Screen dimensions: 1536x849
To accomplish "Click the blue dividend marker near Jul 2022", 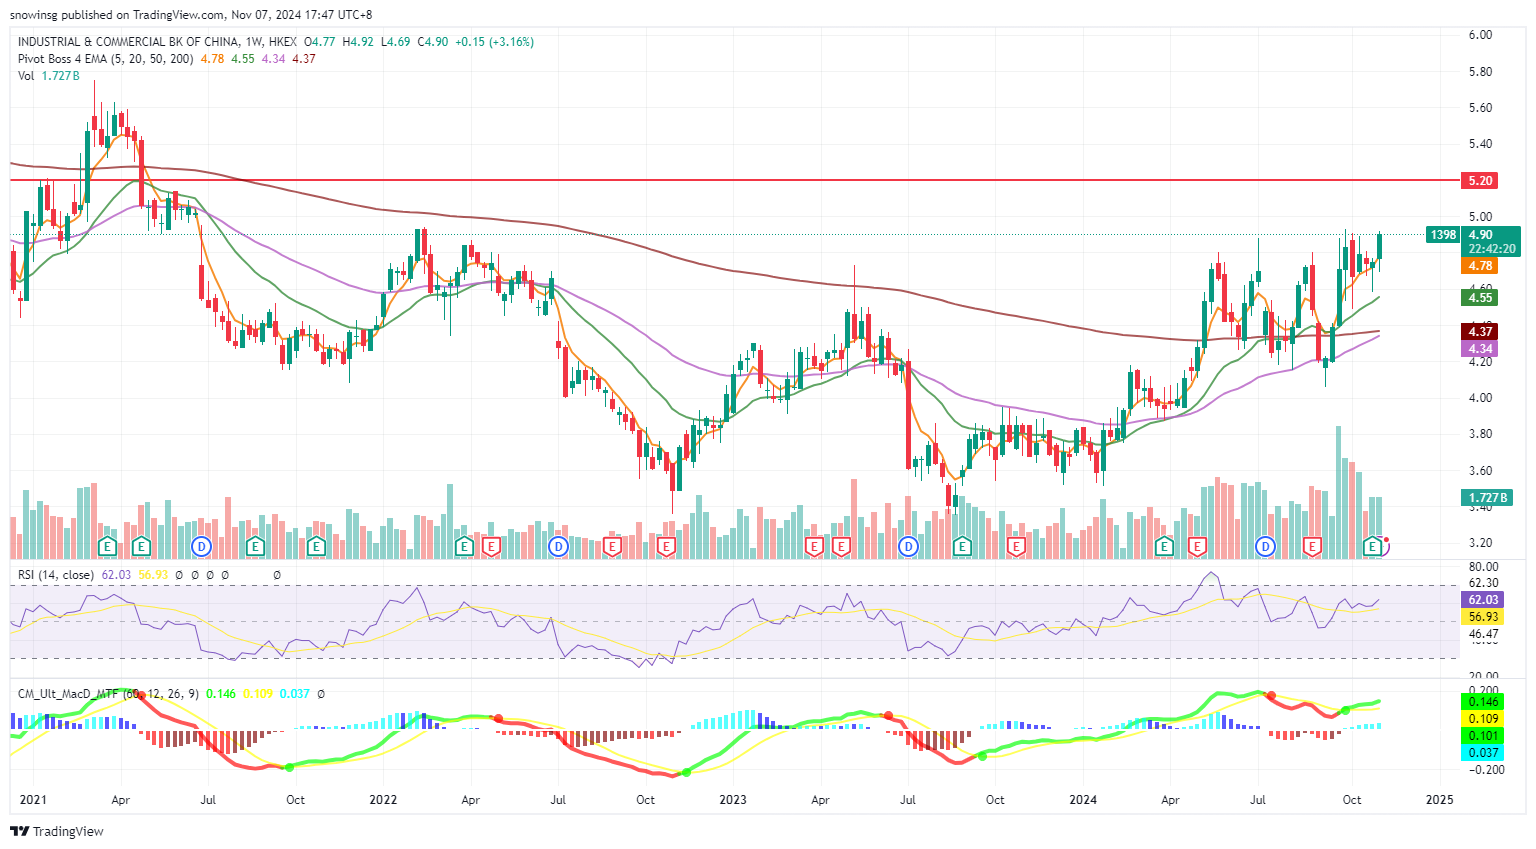I will (558, 546).
